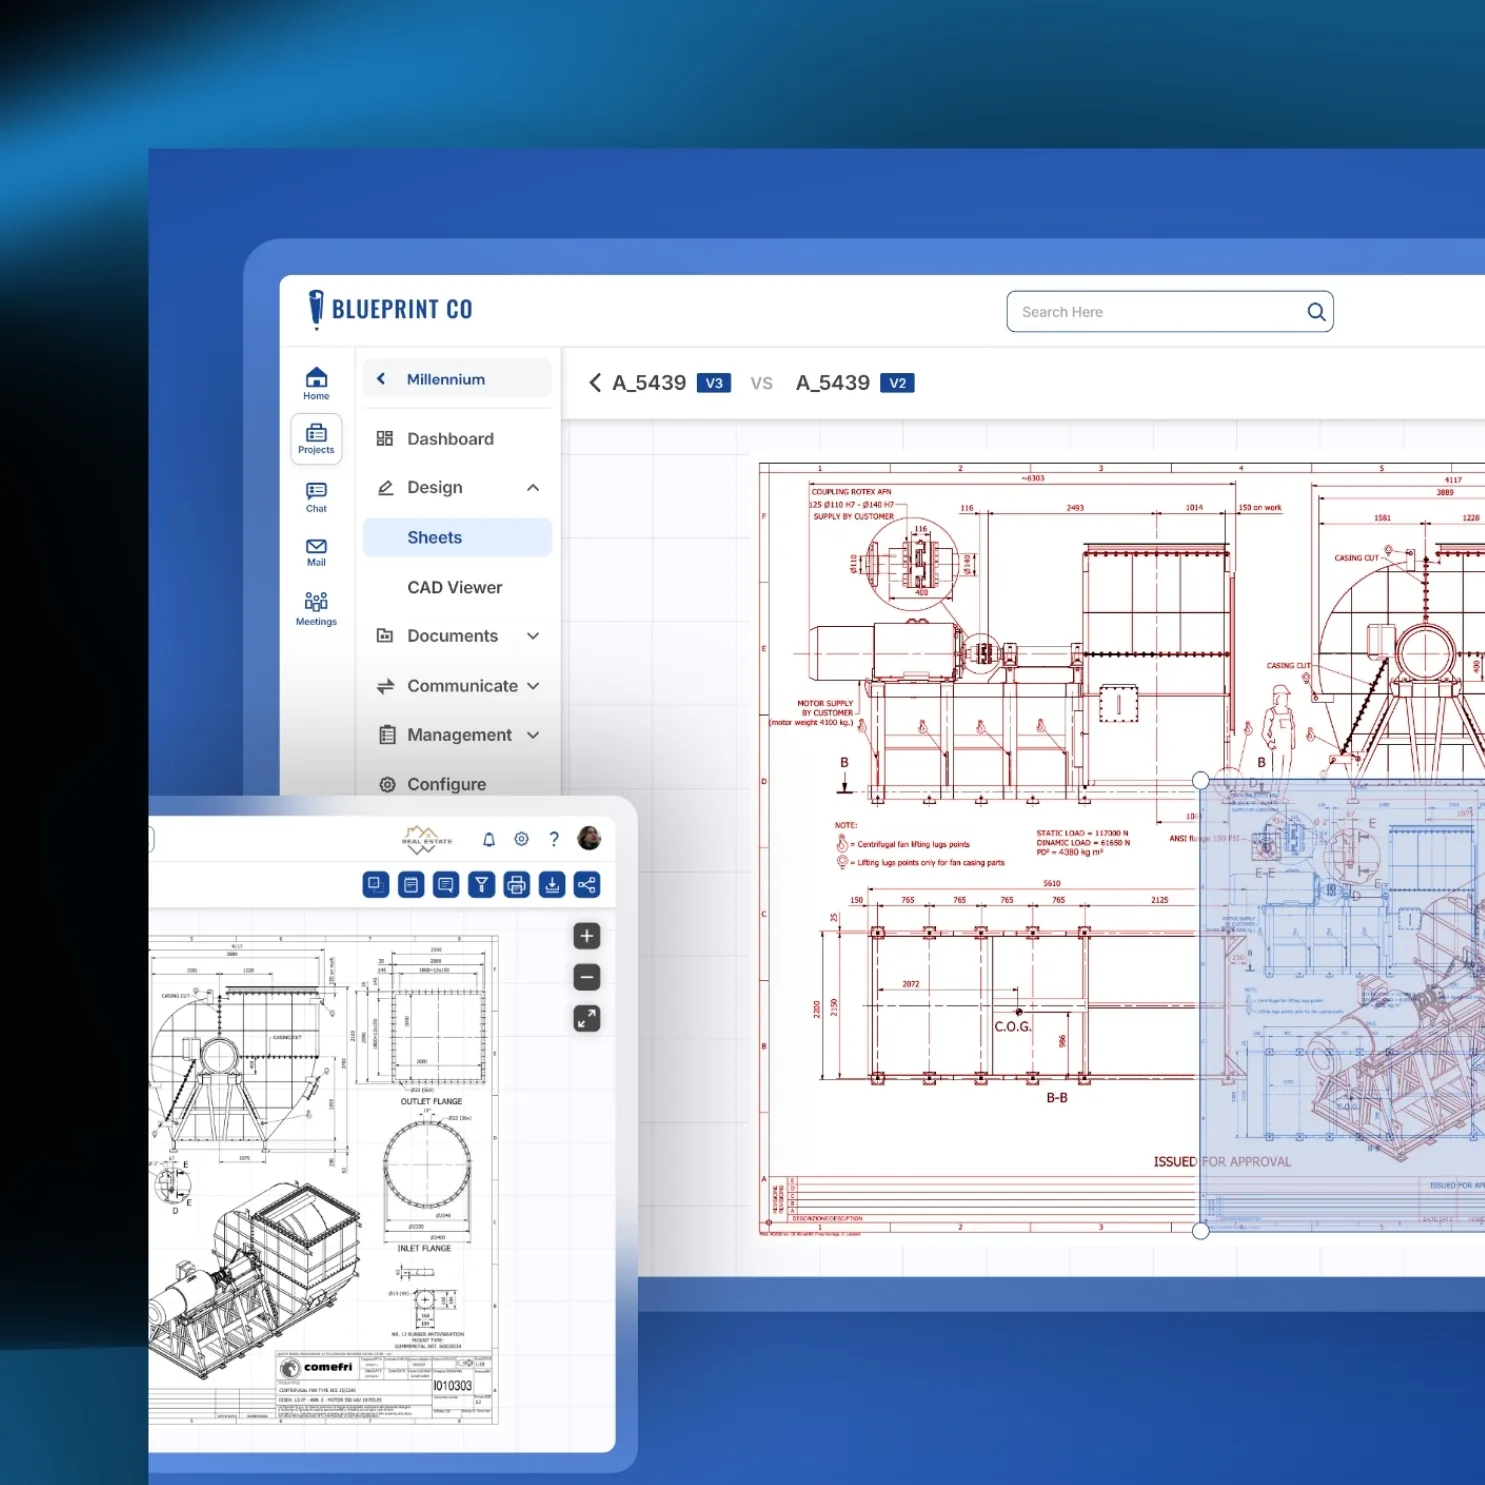Viewport: 1485px width, 1485px height.
Task: Expand the Management section
Action: 533,735
